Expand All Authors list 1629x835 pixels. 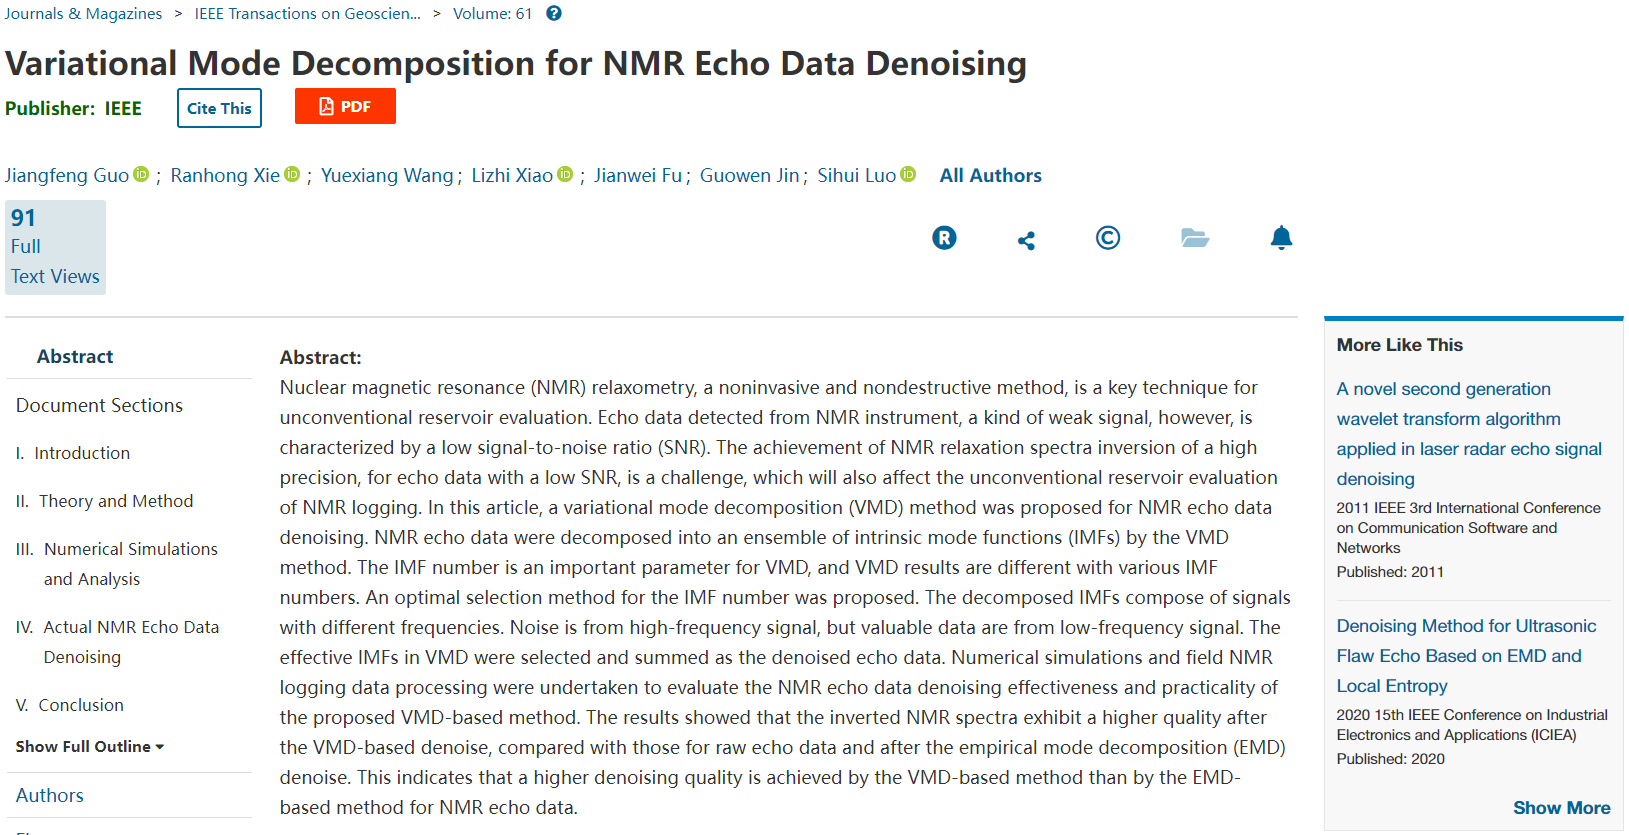(990, 175)
